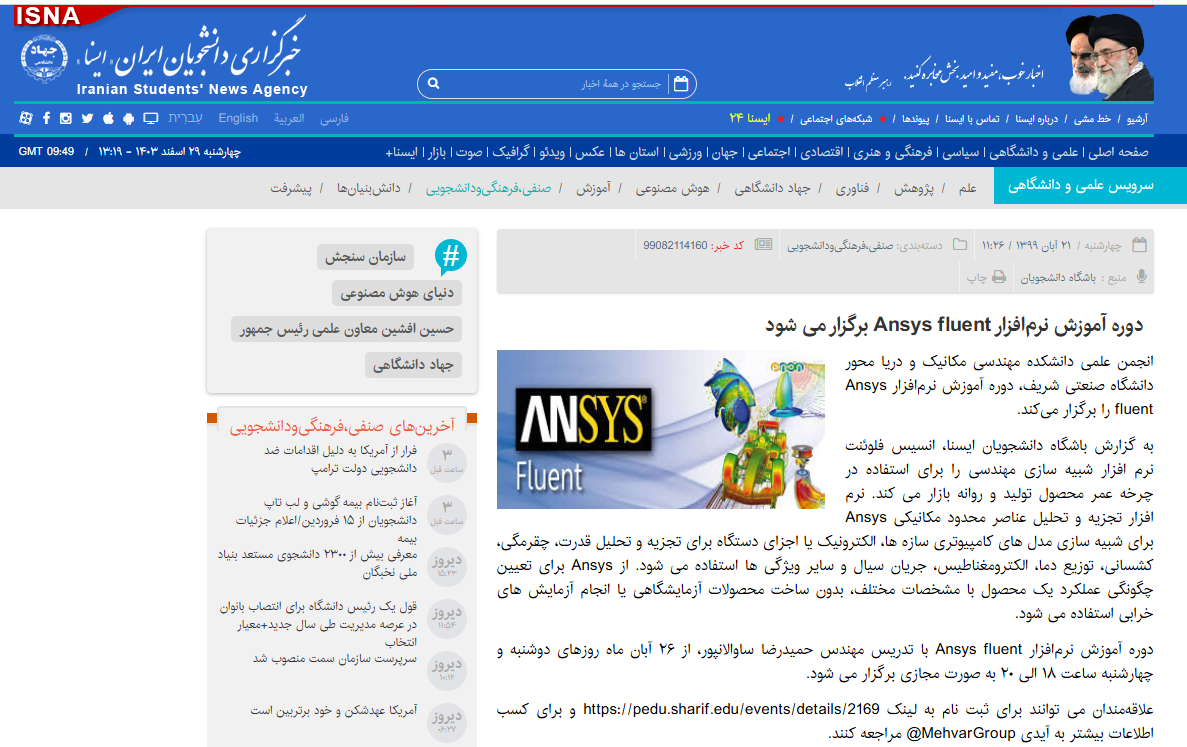This screenshot has width=1187, height=747.
Task: Click the printer icon to print article
Action: tap(999, 277)
